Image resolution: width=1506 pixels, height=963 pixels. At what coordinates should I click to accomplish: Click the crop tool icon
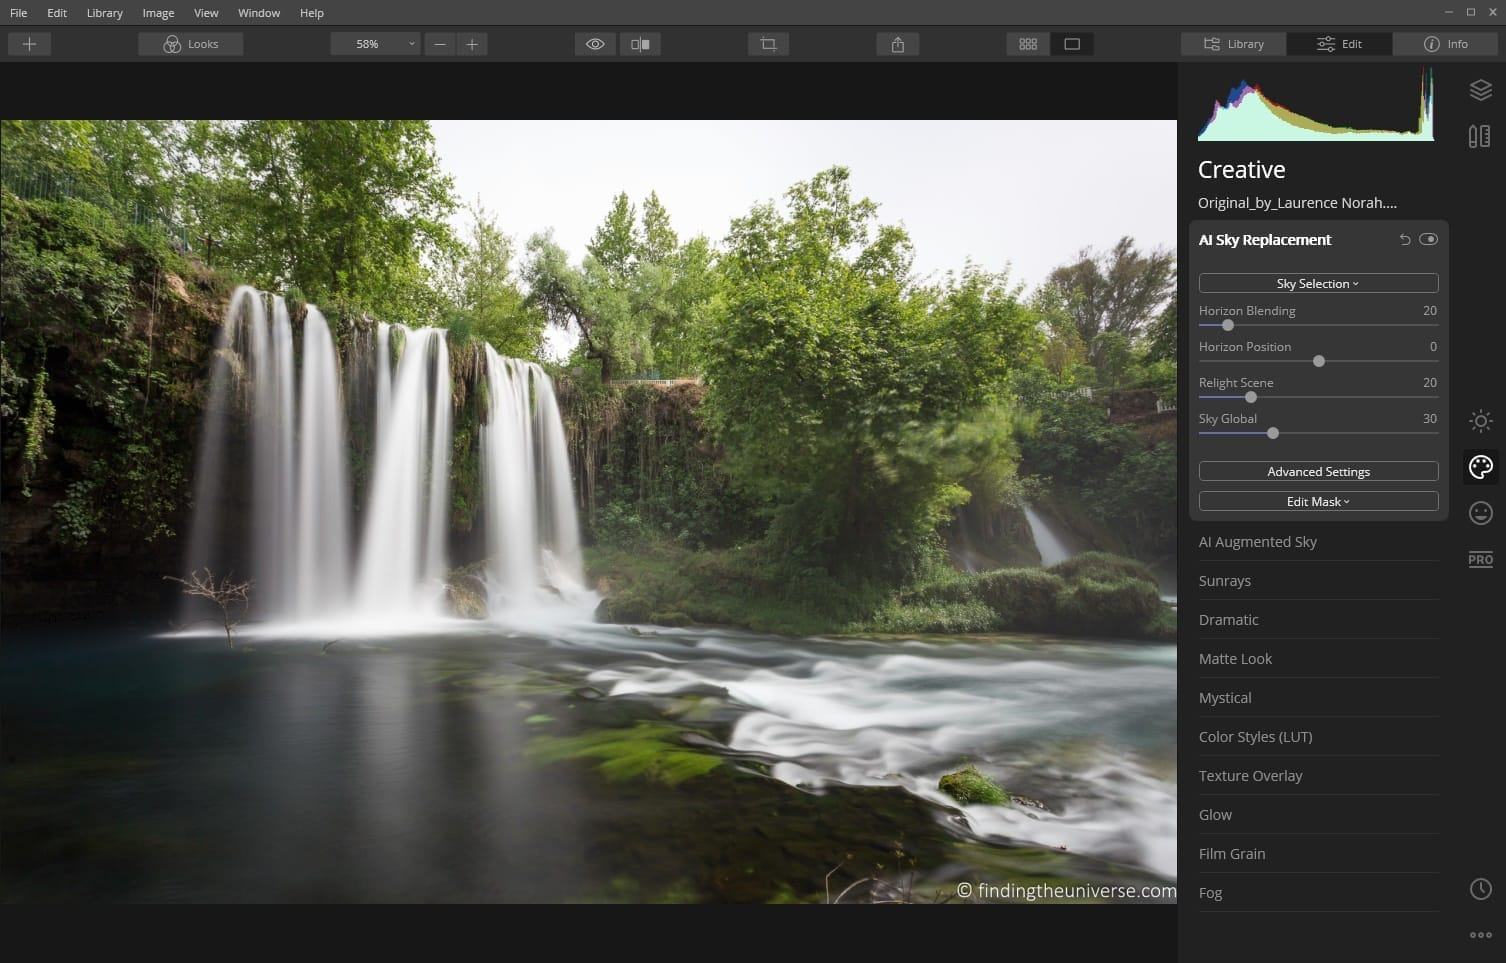coord(768,44)
